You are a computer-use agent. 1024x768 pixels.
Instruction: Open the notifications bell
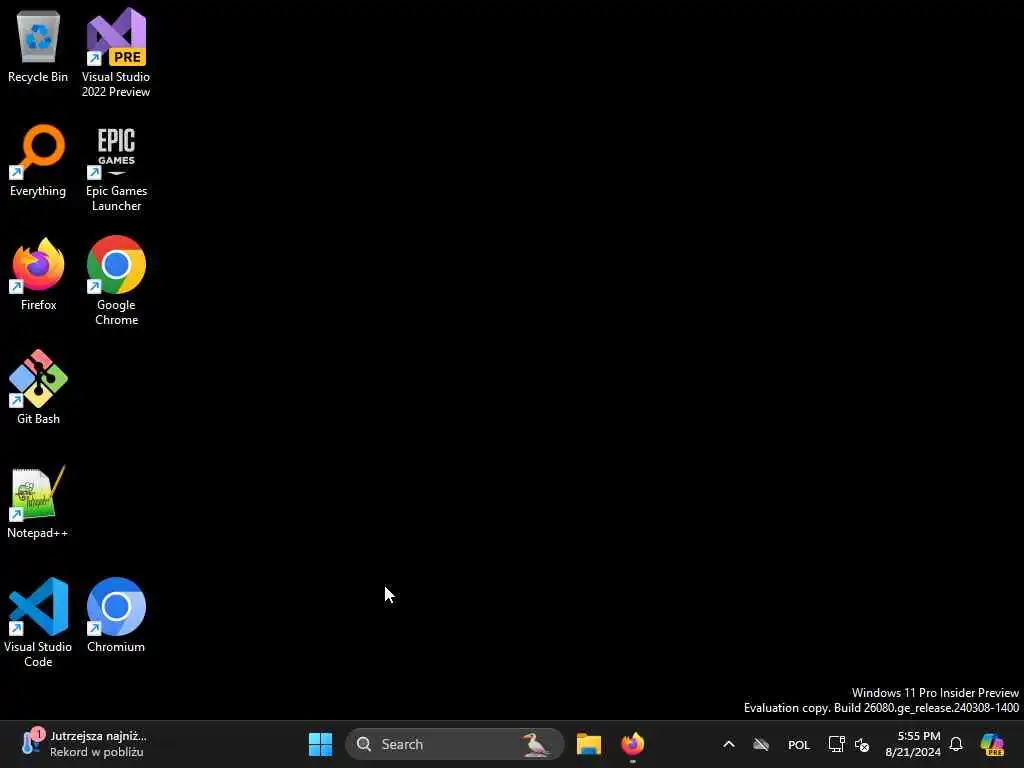click(x=956, y=744)
